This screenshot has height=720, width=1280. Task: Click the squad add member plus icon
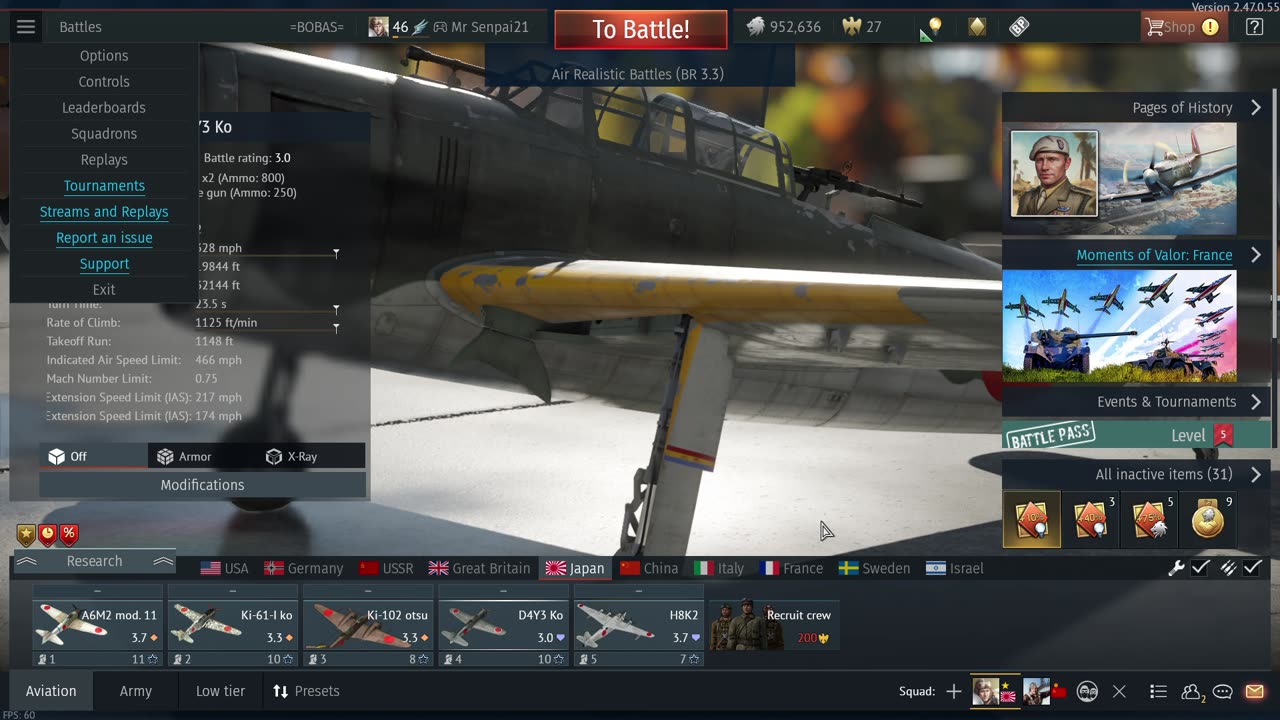(954, 691)
